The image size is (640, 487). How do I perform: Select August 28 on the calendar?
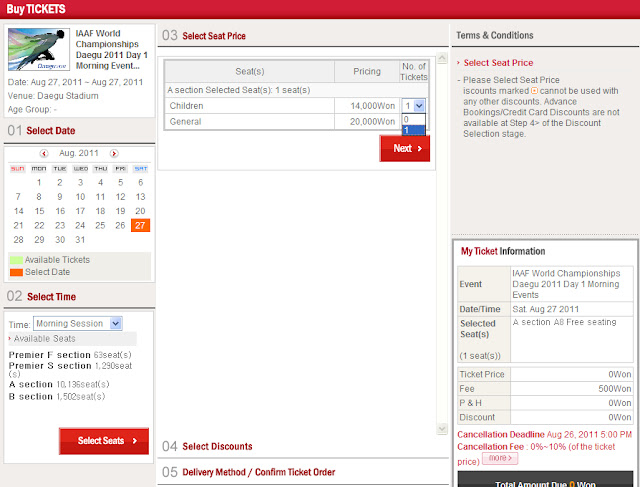[18, 240]
